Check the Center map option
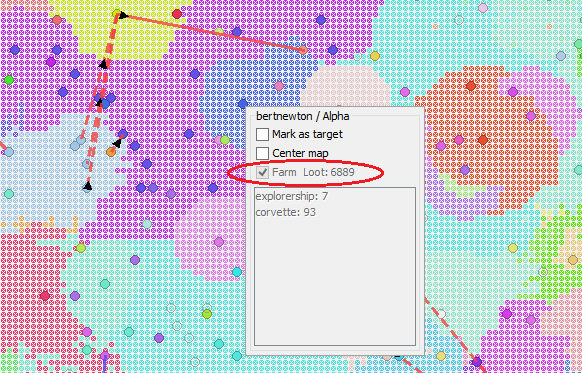 point(262,153)
